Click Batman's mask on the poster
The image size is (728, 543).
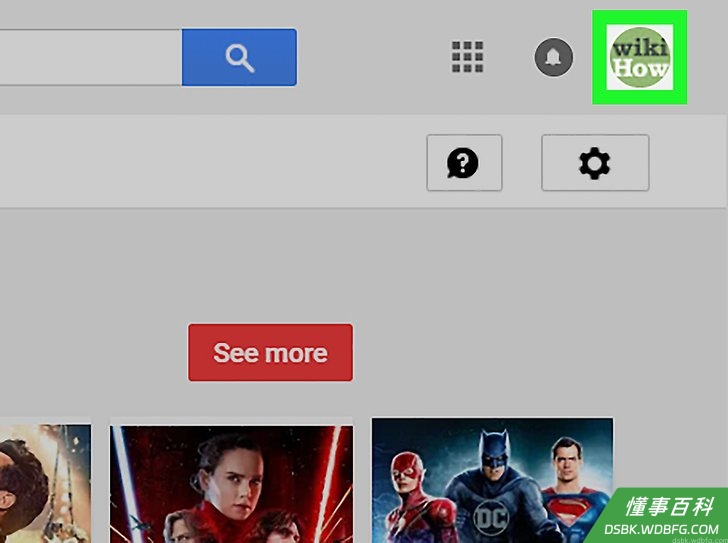pos(495,449)
